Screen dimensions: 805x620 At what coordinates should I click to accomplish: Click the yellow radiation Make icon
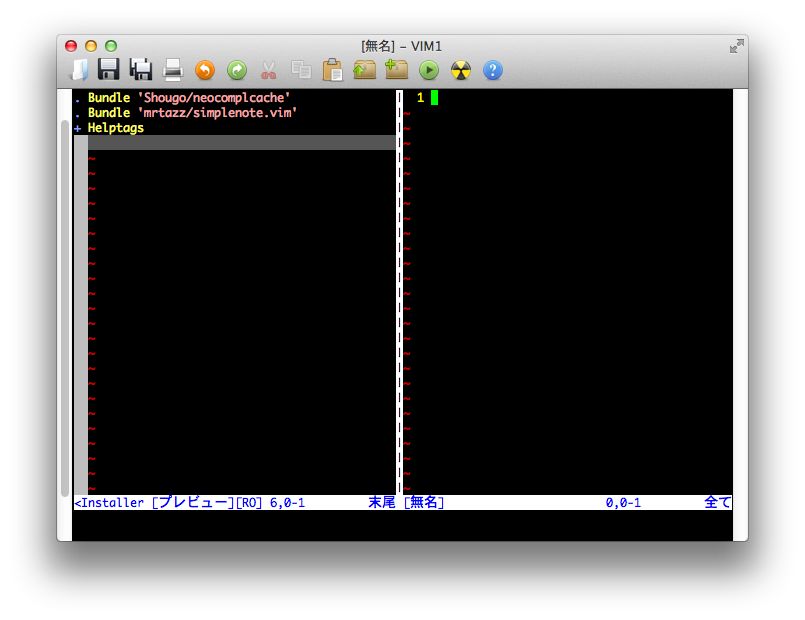(x=461, y=70)
